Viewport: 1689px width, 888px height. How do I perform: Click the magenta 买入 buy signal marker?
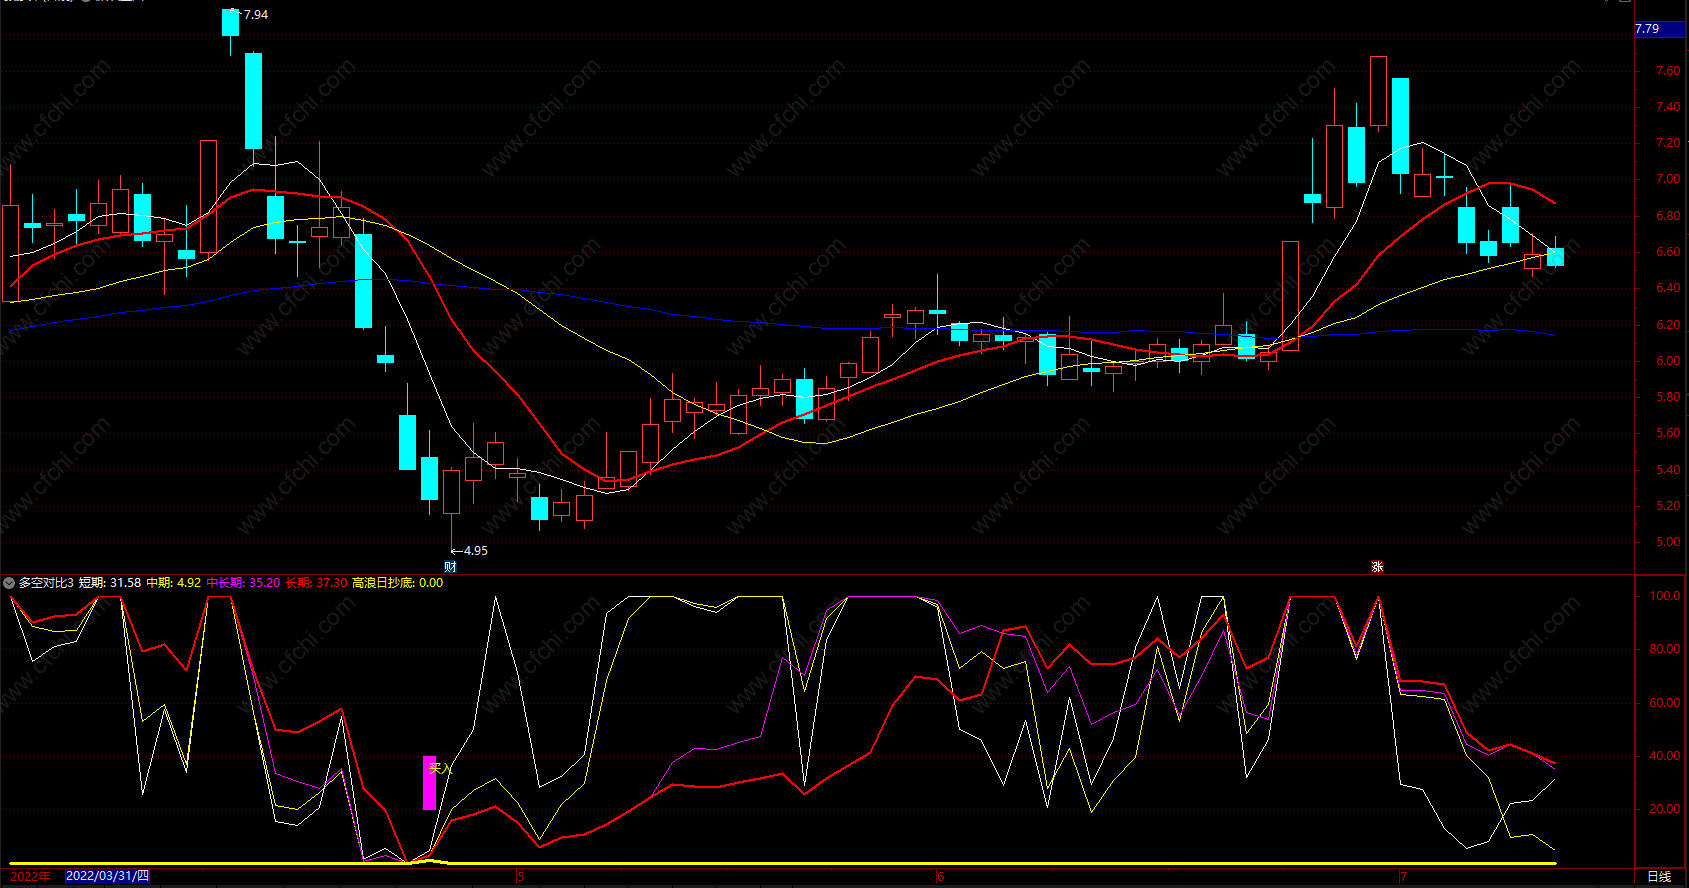pos(430,783)
